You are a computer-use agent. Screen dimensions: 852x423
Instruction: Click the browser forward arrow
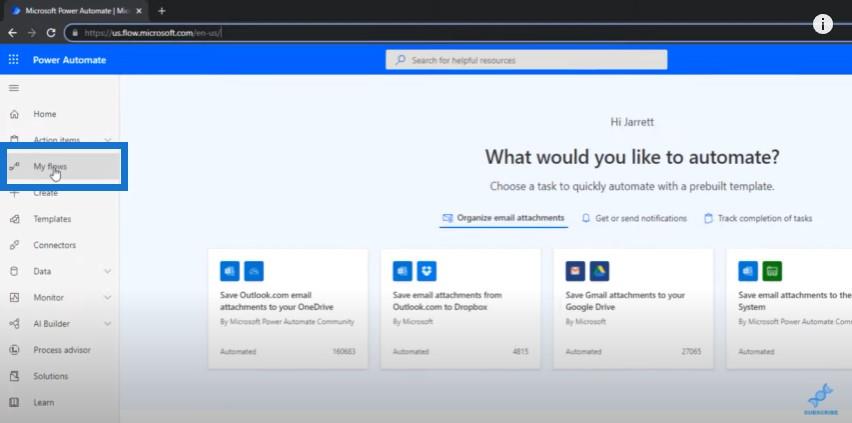click(32, 33)
